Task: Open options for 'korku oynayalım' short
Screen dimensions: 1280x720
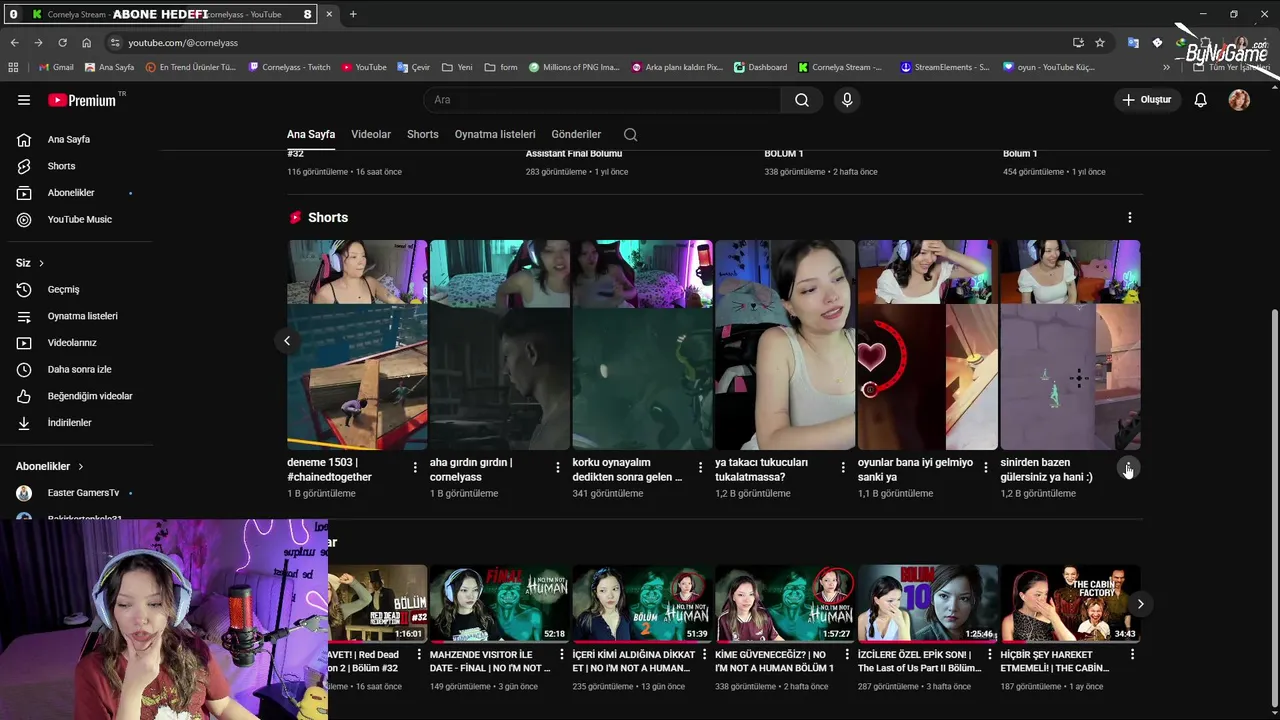Action: click(700, 468)
